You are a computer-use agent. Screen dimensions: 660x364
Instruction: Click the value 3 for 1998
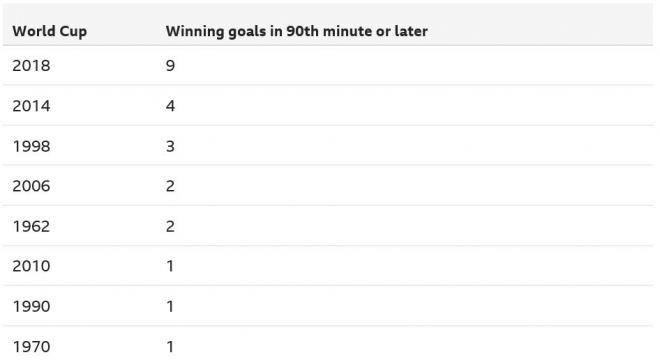pos(170,146)
